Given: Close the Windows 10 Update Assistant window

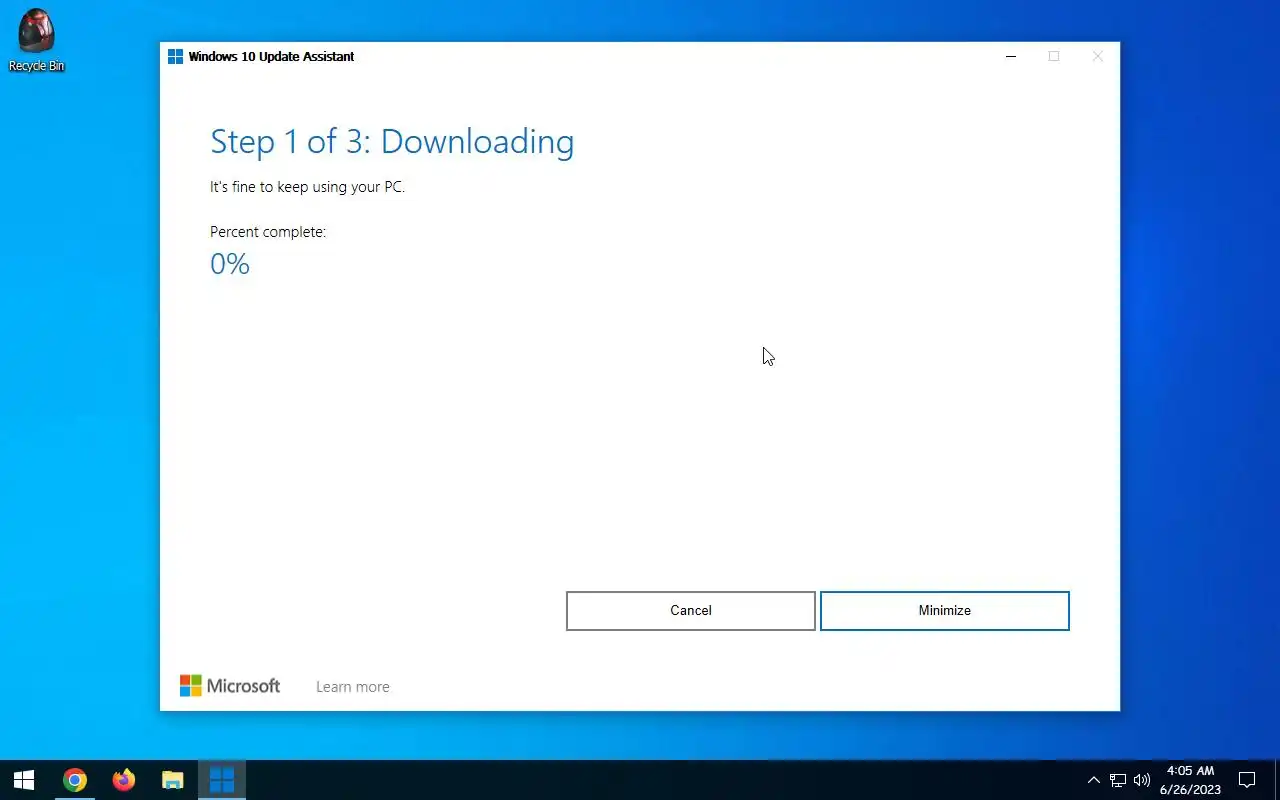Looking at the screenshot, I should coord(1098,57).
